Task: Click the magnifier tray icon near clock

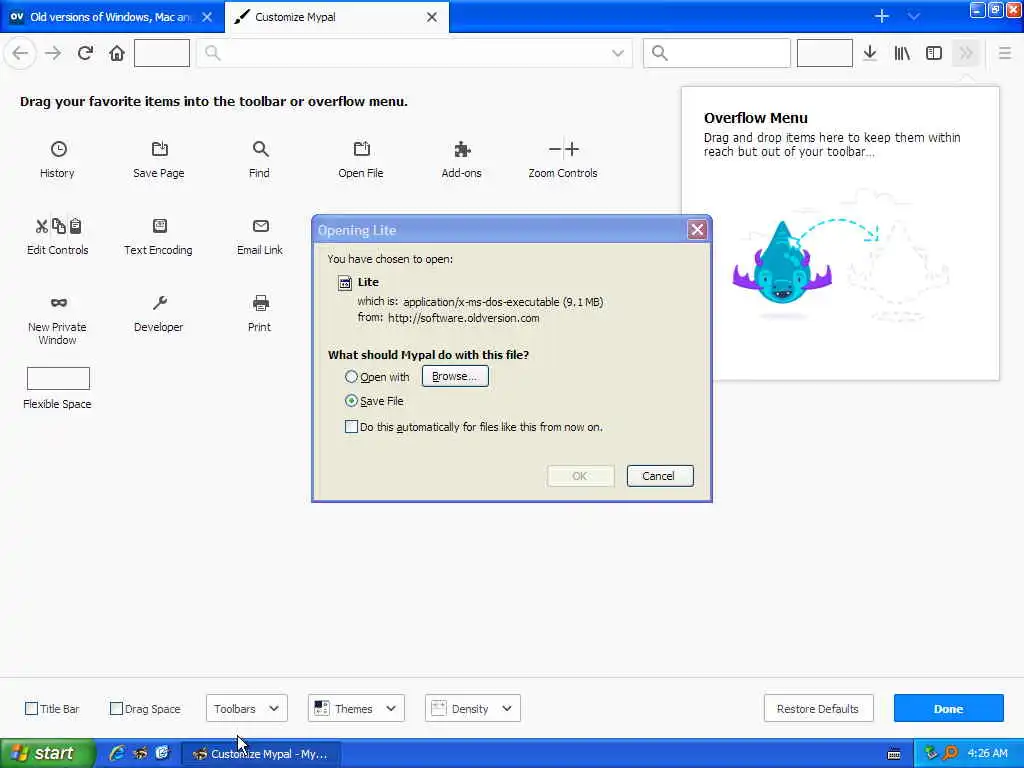Action: coord(950,754)
